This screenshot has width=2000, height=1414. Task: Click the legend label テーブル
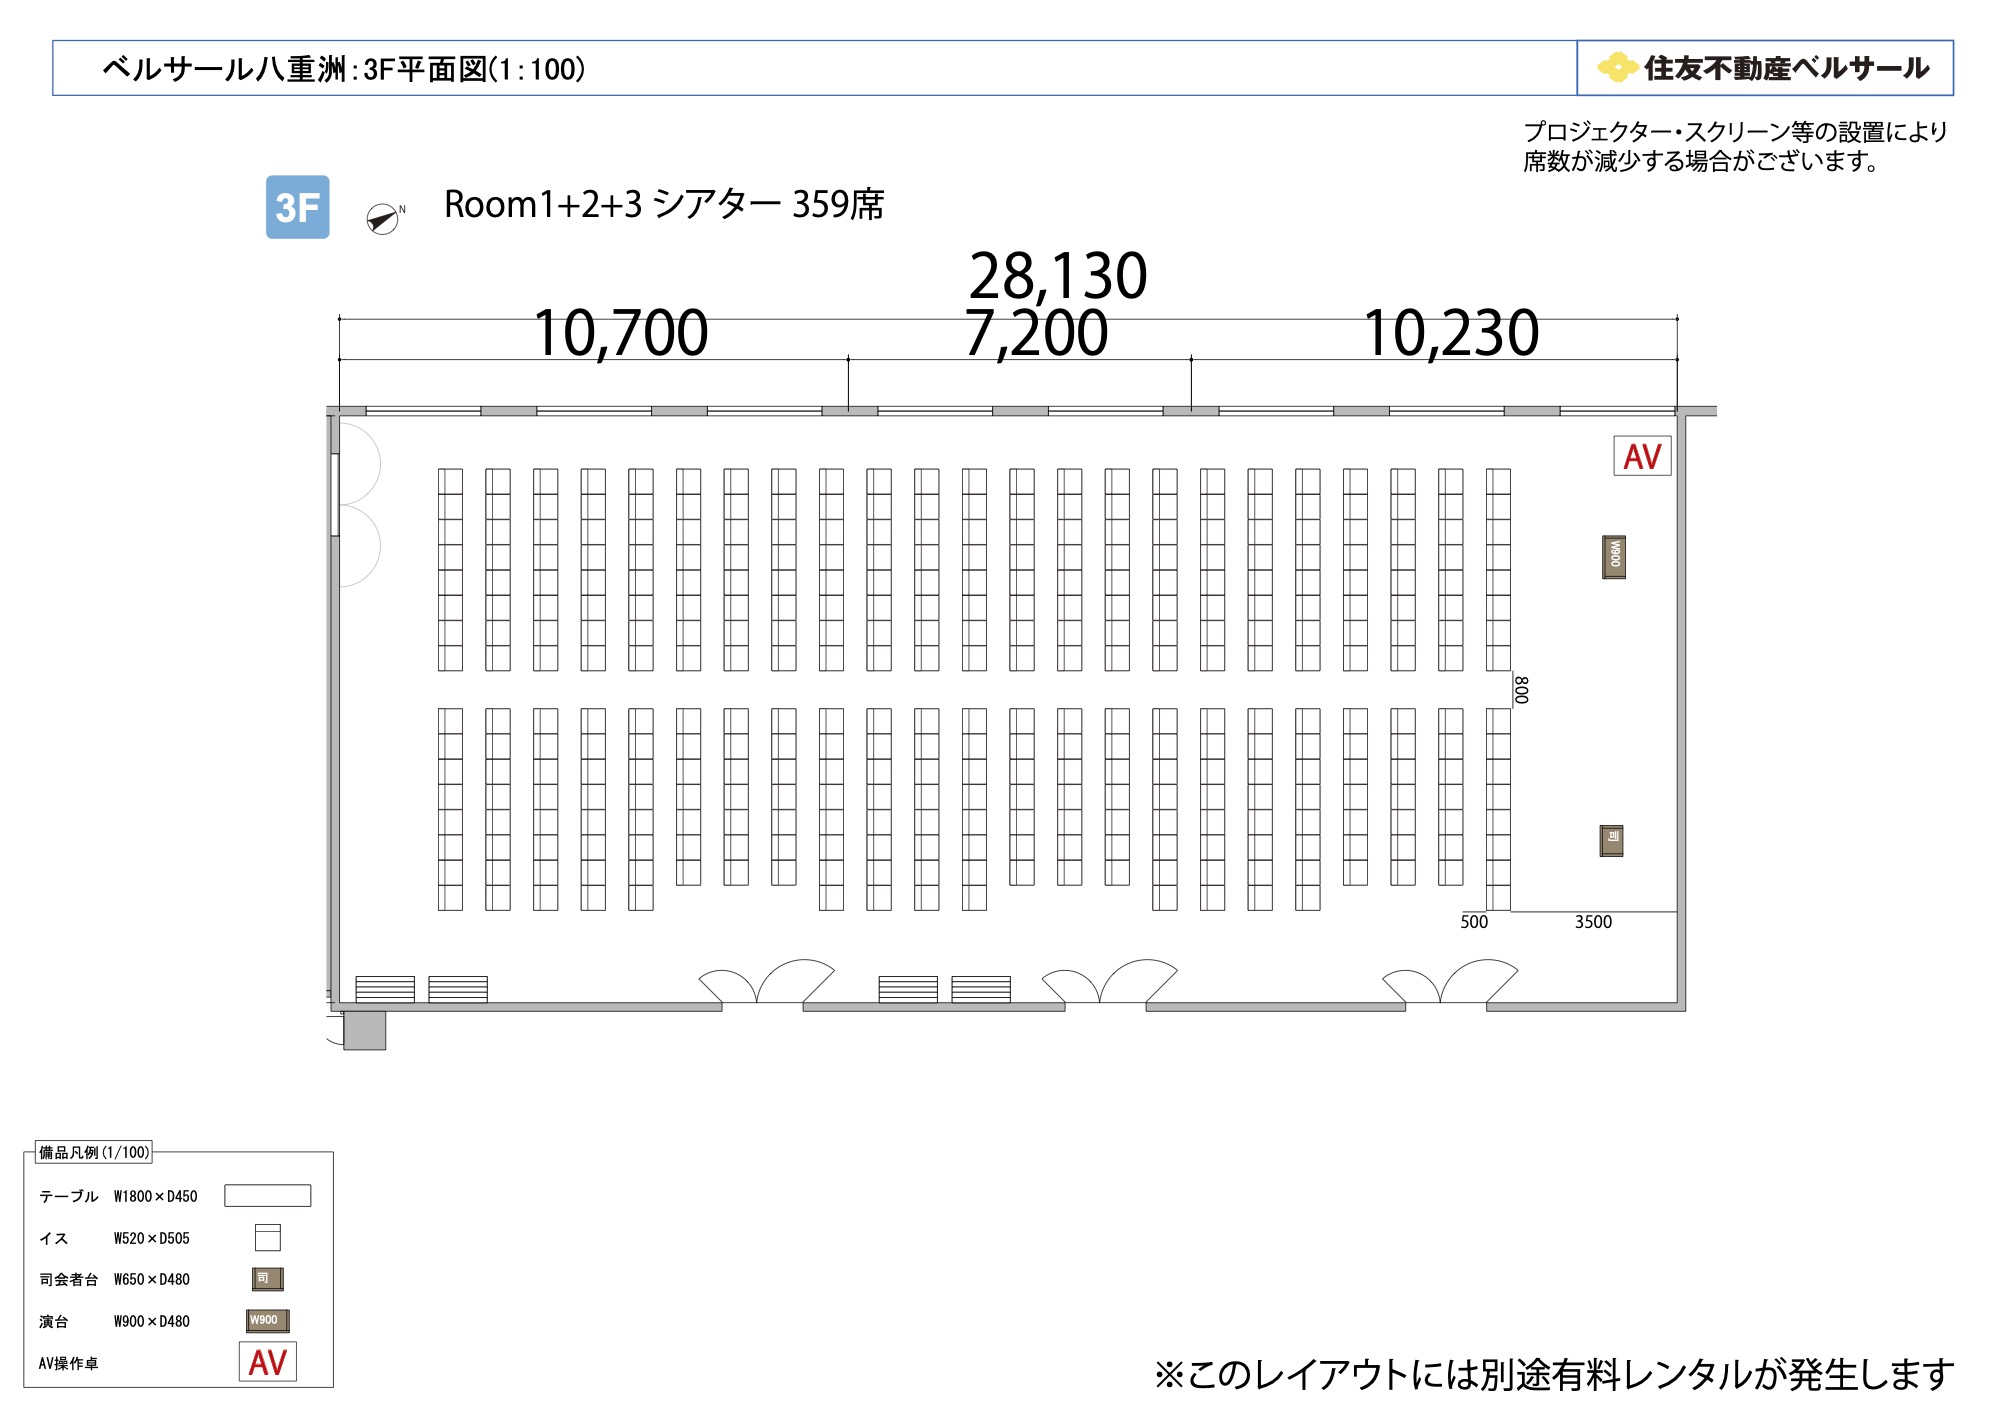point(68,1196)
